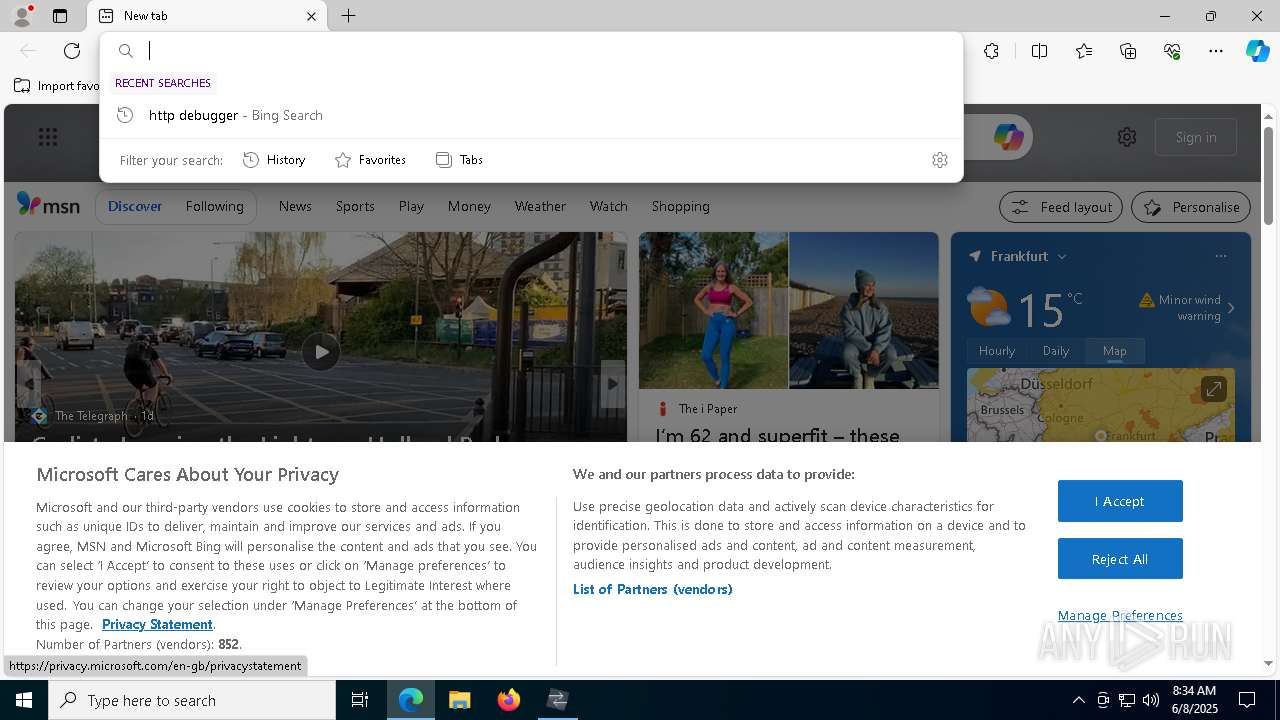Close the New tab tab
The height and width of the screenshot is (720, 1280).
311,16
